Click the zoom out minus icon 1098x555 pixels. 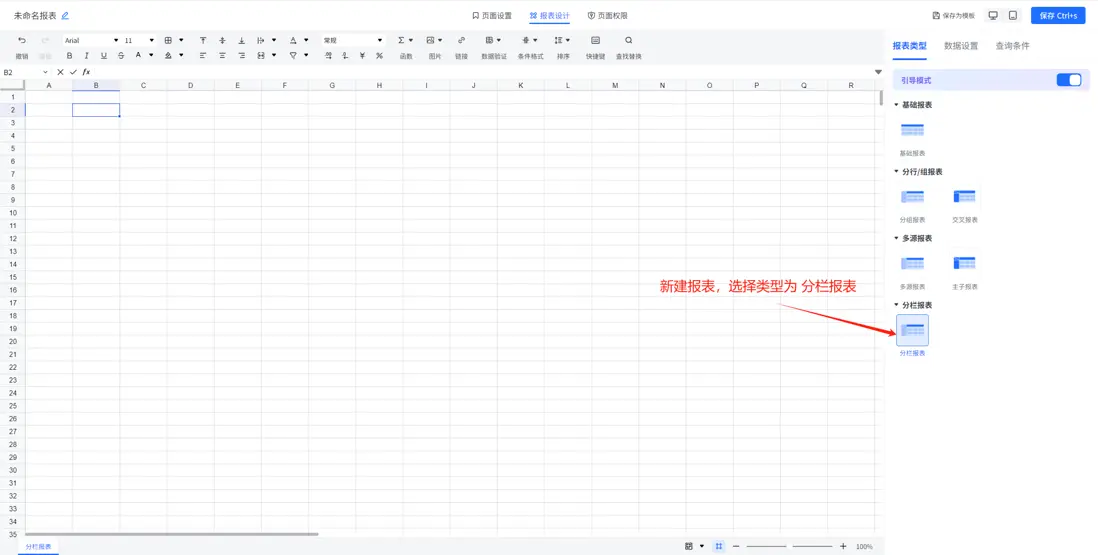coord(736,546)
